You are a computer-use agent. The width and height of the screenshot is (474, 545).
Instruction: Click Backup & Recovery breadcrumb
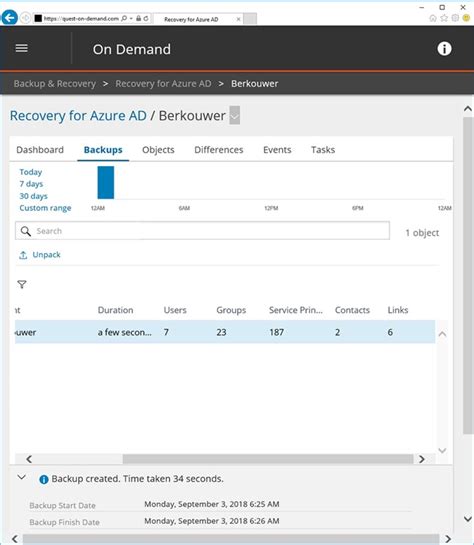coord(55,84)
